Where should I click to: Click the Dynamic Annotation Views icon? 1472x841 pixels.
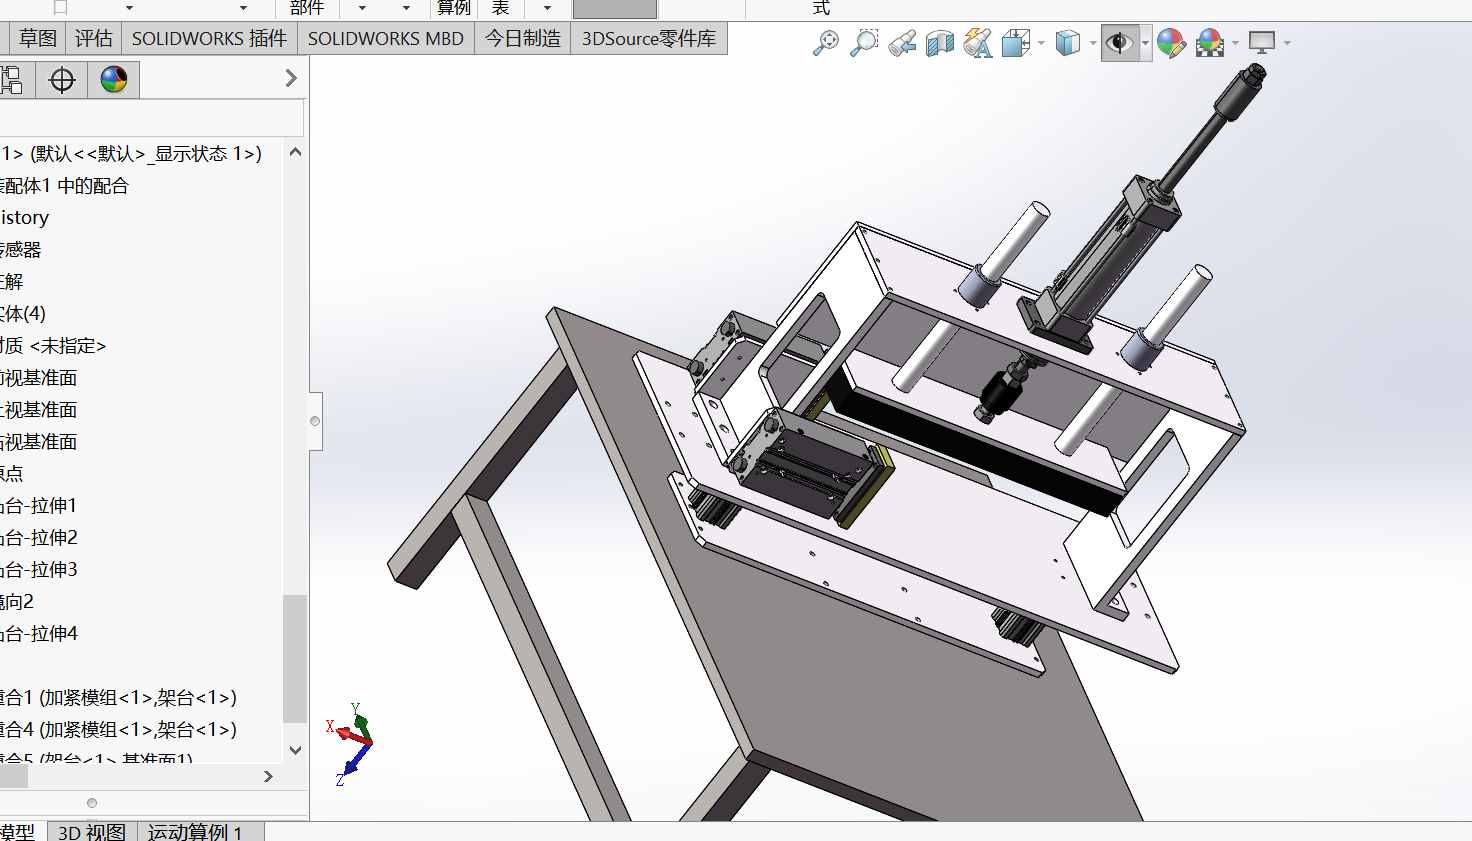(x=978, y=43)
